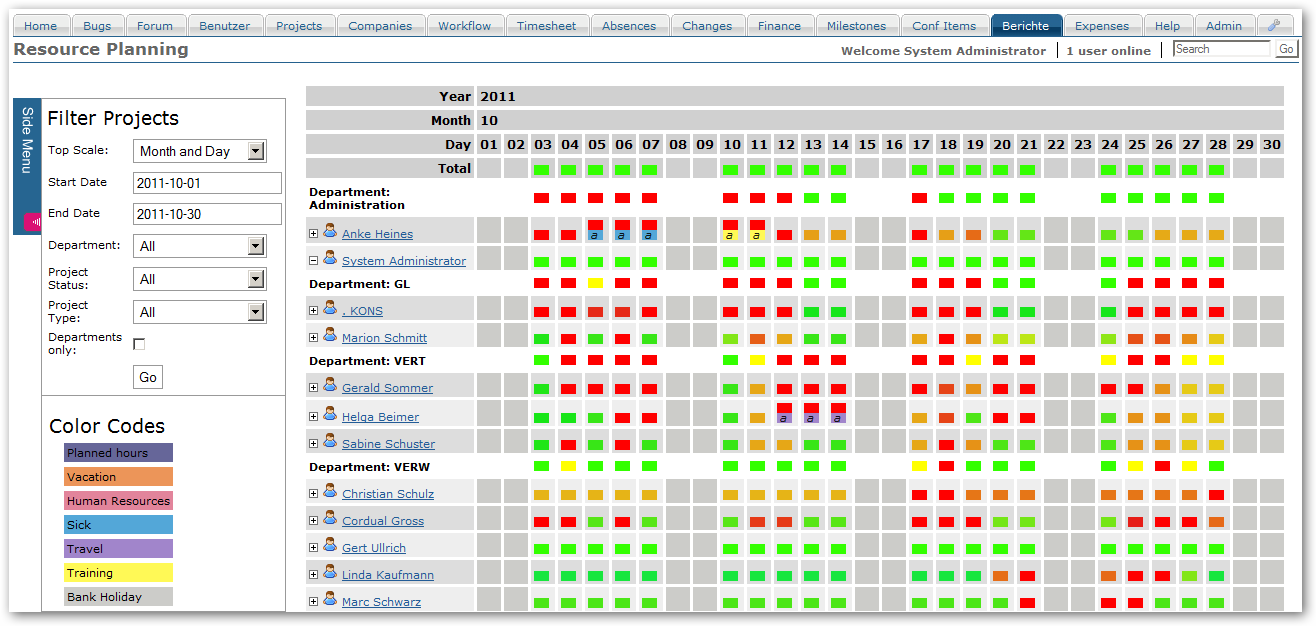Enable the Departments only checkbox
The width and height of the screenshot is (1316, 626).
pos(139,343)
